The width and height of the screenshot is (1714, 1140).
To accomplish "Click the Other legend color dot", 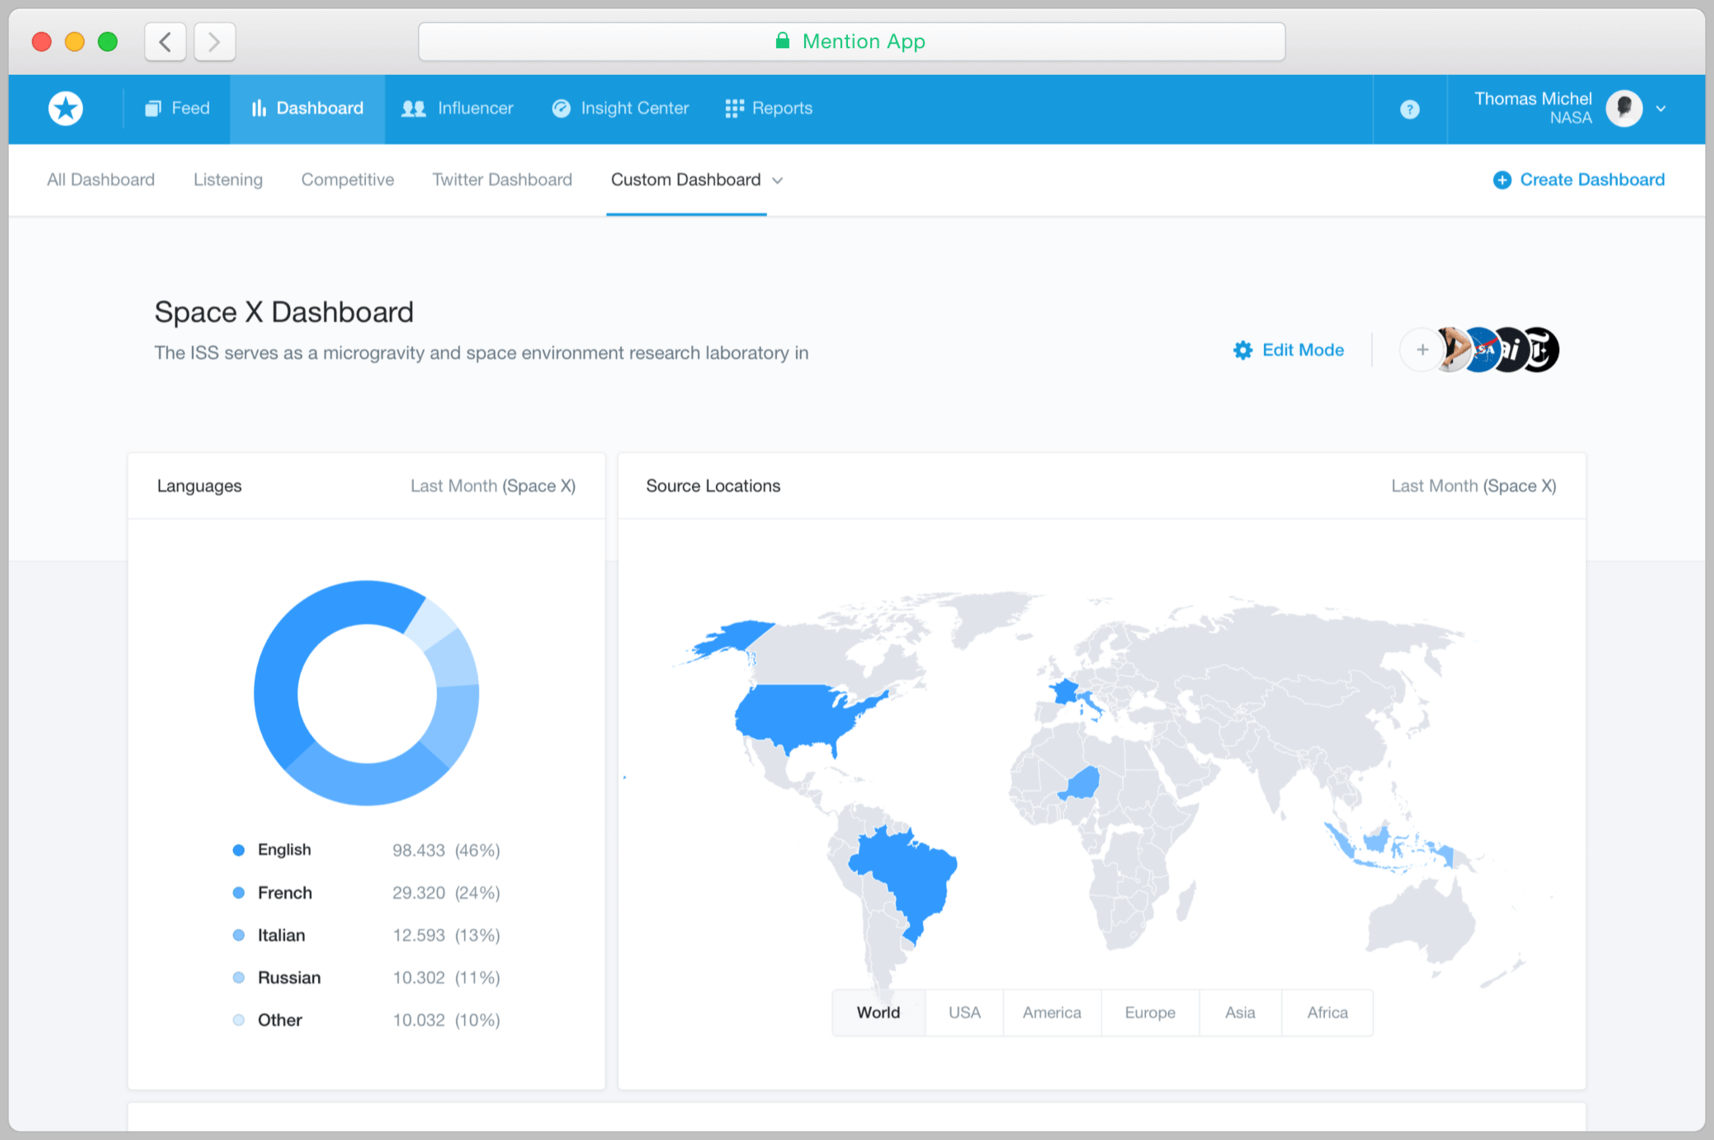I will [x=238, y=1020].
